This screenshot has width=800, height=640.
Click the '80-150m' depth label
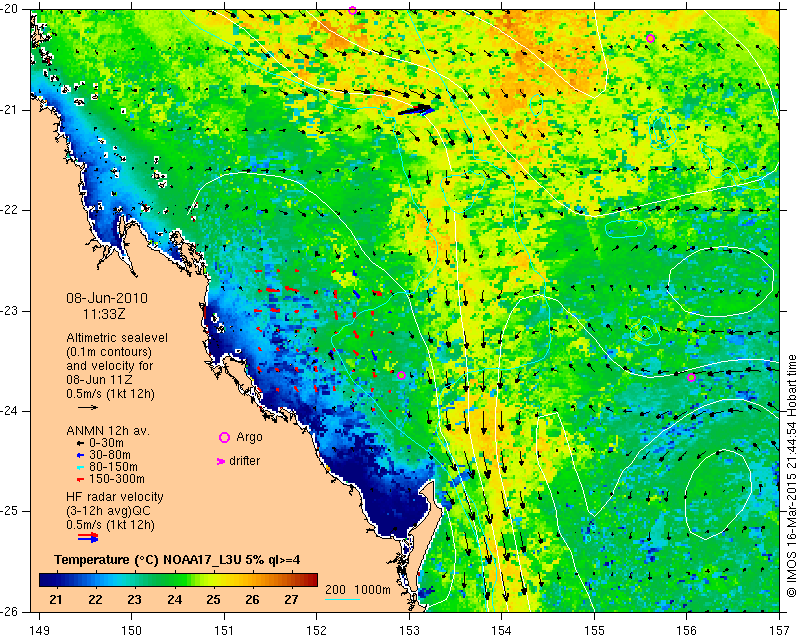[113, 467]
